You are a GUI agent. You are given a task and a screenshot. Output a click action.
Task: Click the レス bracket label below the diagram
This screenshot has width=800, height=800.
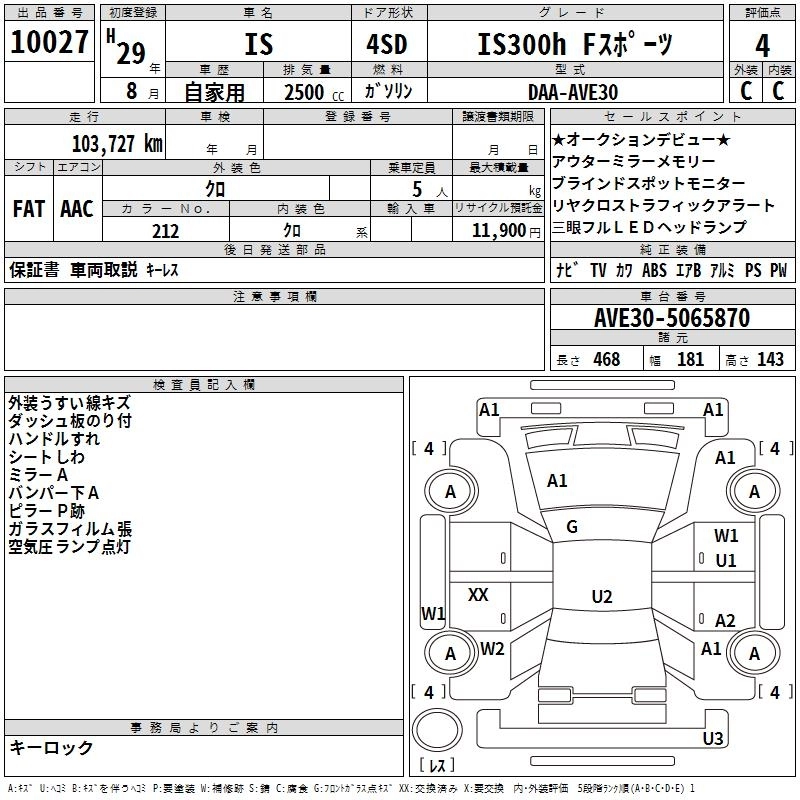point(436,767)
